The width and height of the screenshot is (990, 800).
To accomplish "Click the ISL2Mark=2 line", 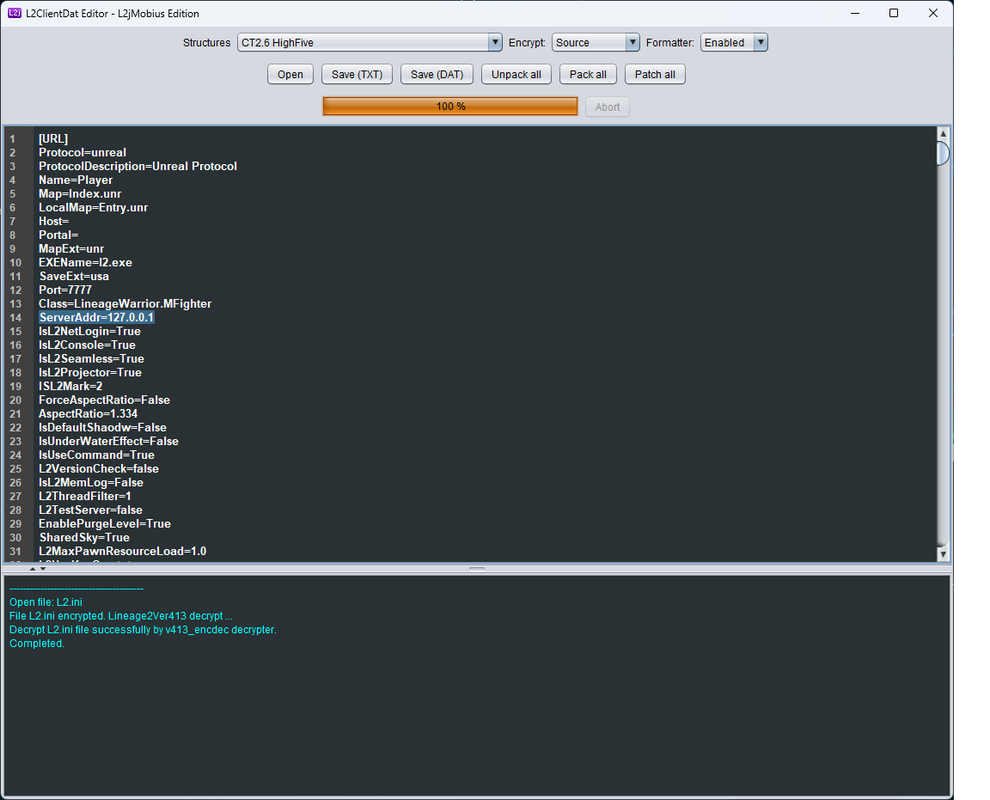I will [70, 386].
